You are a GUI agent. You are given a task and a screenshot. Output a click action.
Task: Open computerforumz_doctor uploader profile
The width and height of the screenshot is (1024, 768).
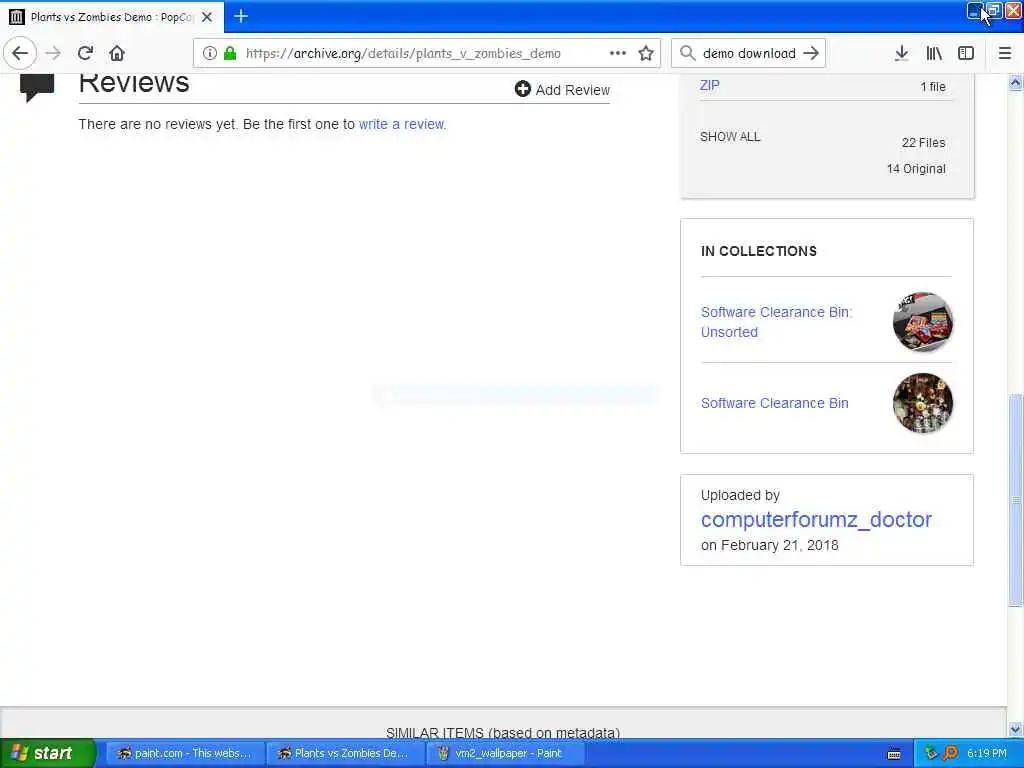(816, 520)
